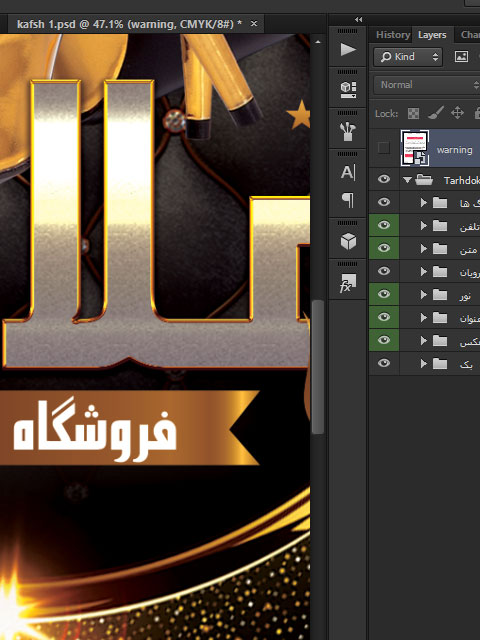Show the hidden warning layer

(384, 148)
